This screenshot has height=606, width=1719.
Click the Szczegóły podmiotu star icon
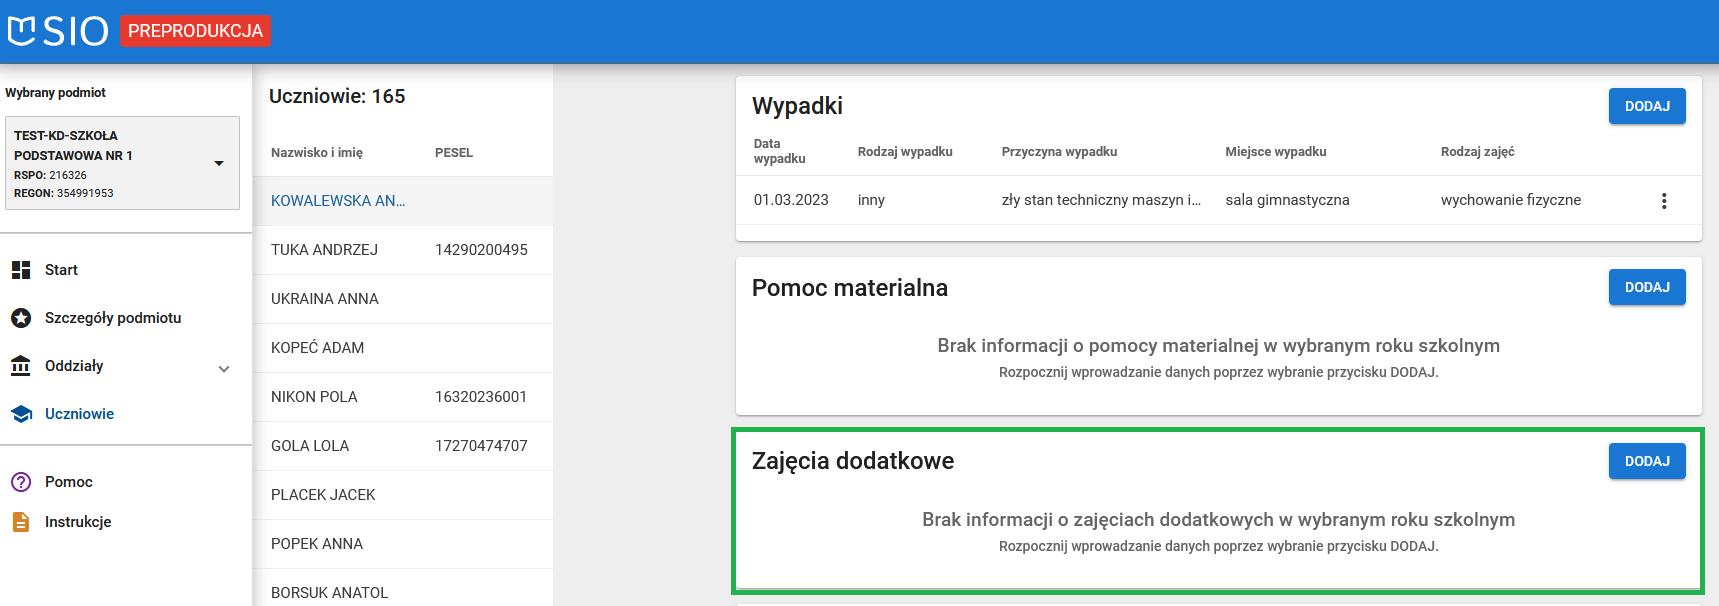(21, 318)
